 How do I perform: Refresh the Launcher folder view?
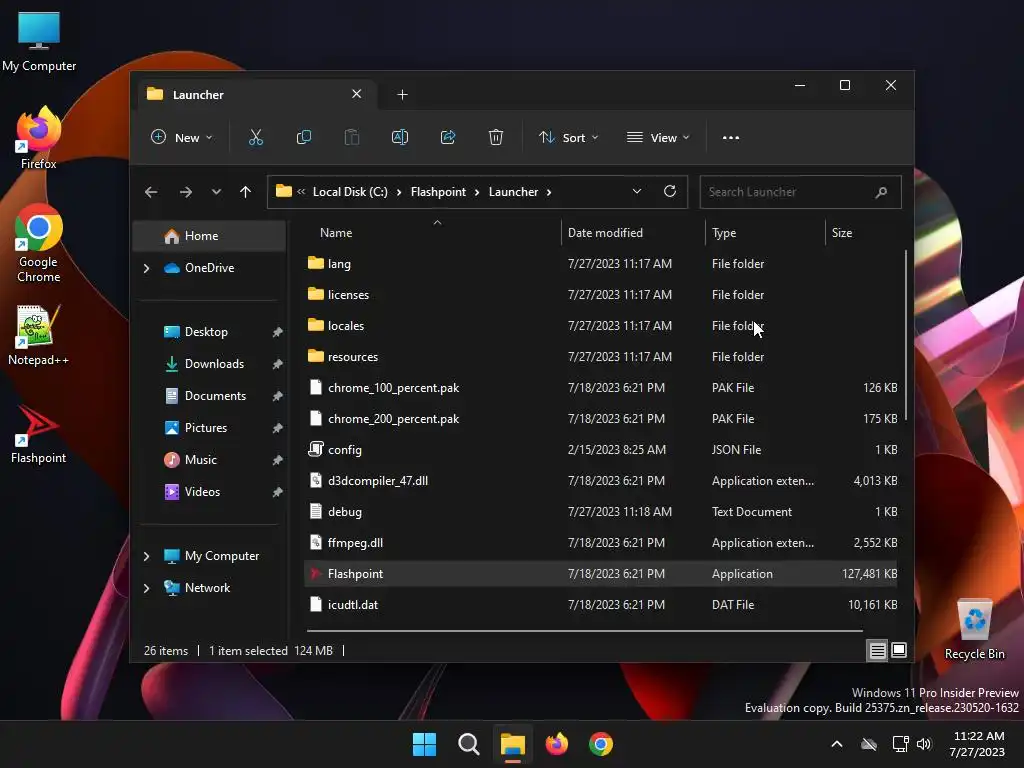(670, 191)
